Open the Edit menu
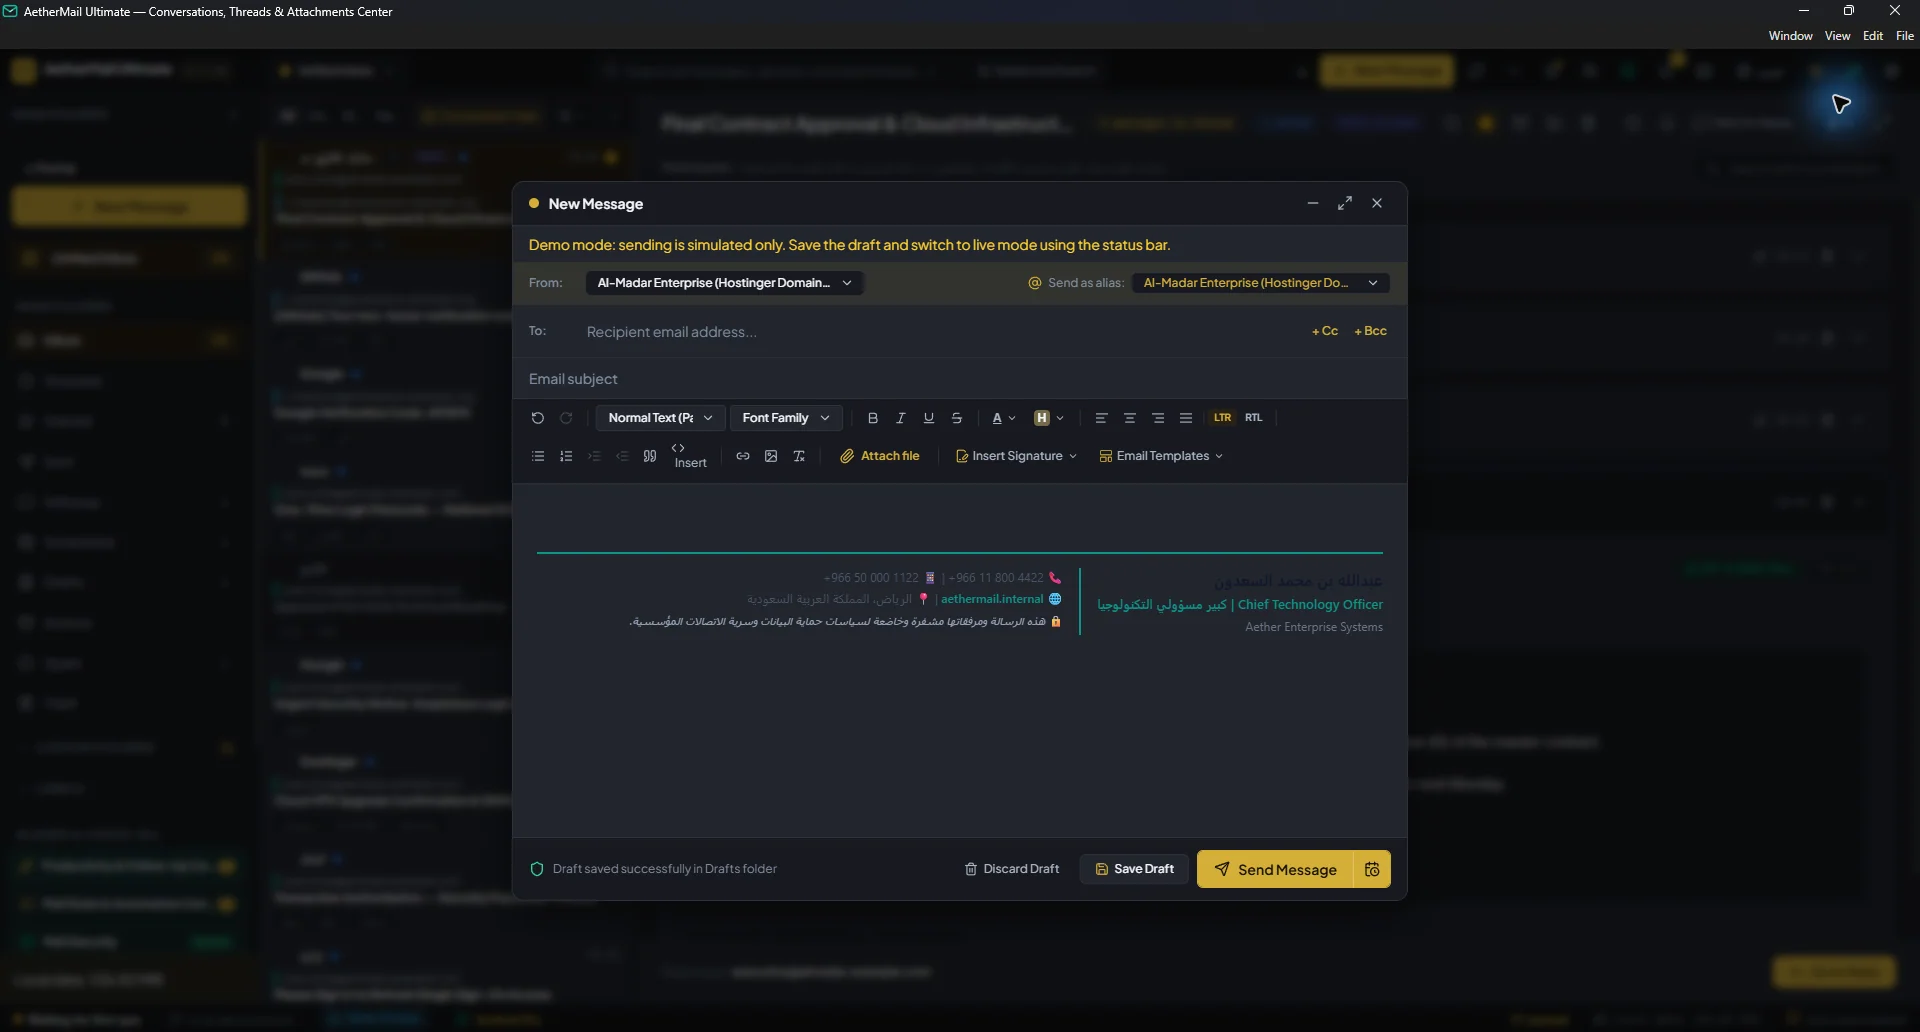1920x1032 pixels. (x=1873, y=36)
